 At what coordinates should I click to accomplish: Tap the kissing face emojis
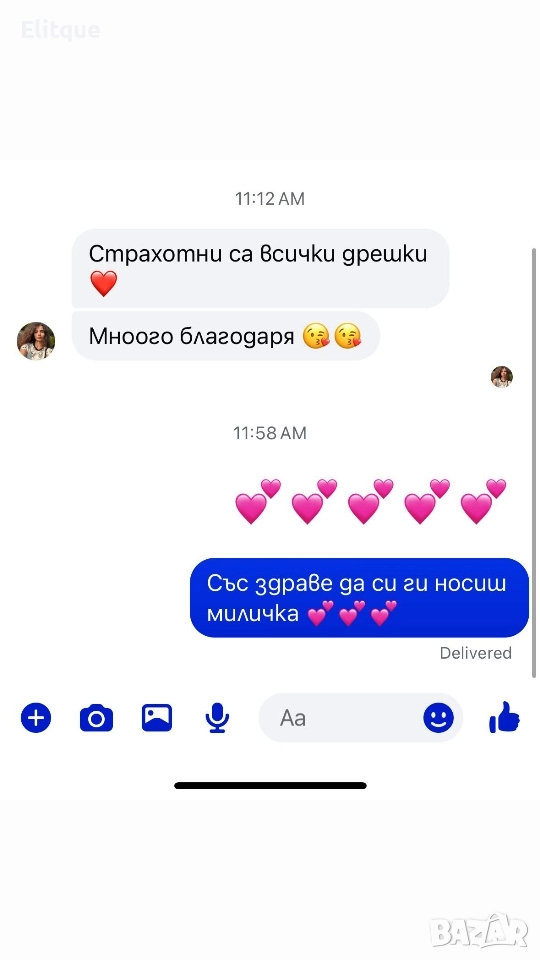pos(332,336)
